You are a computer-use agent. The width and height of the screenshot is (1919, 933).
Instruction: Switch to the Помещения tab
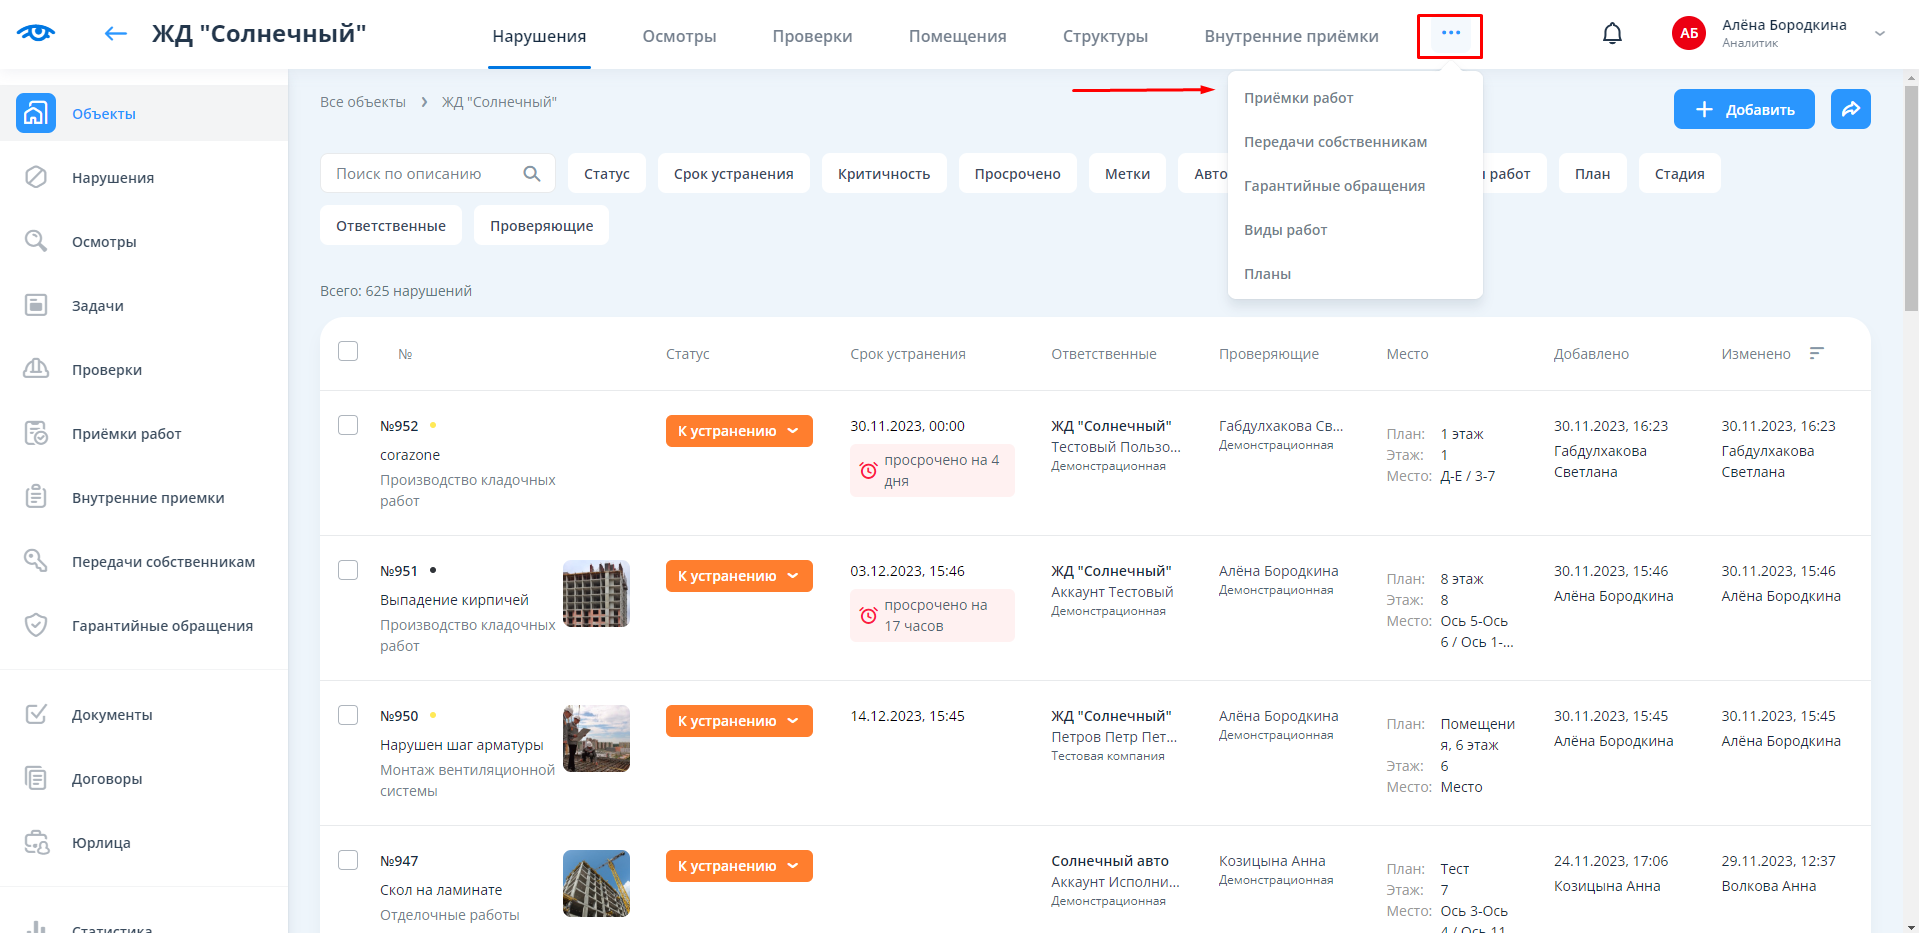pyautogui.click(x=957, y=36)
